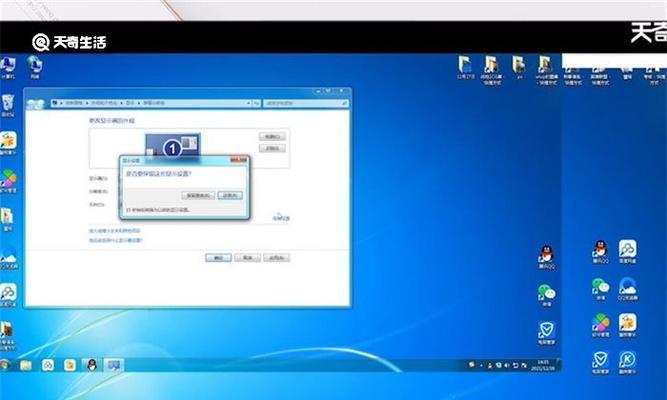This screenshot has height=400, width=667.
Task: Open the 12月27日 folder on desktop
Action: pos(465,68)
